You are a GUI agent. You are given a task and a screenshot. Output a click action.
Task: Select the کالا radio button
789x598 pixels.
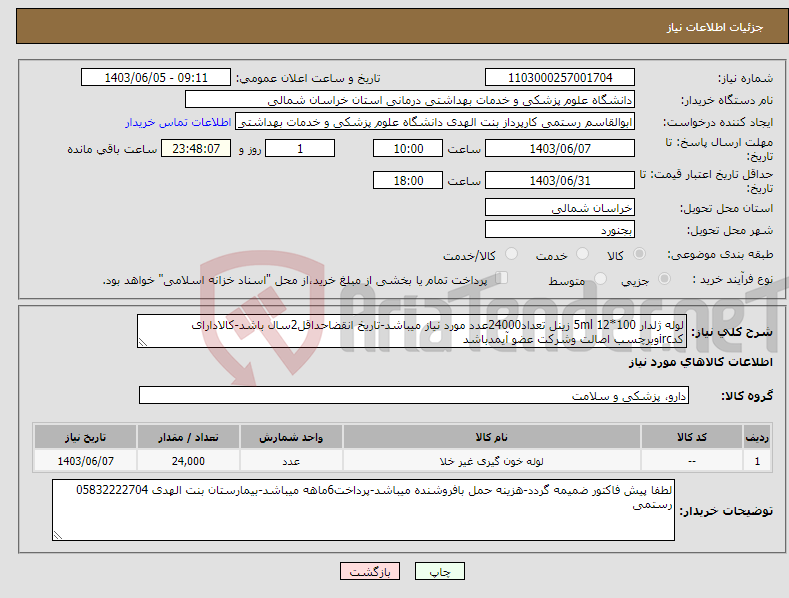point(639,254)
